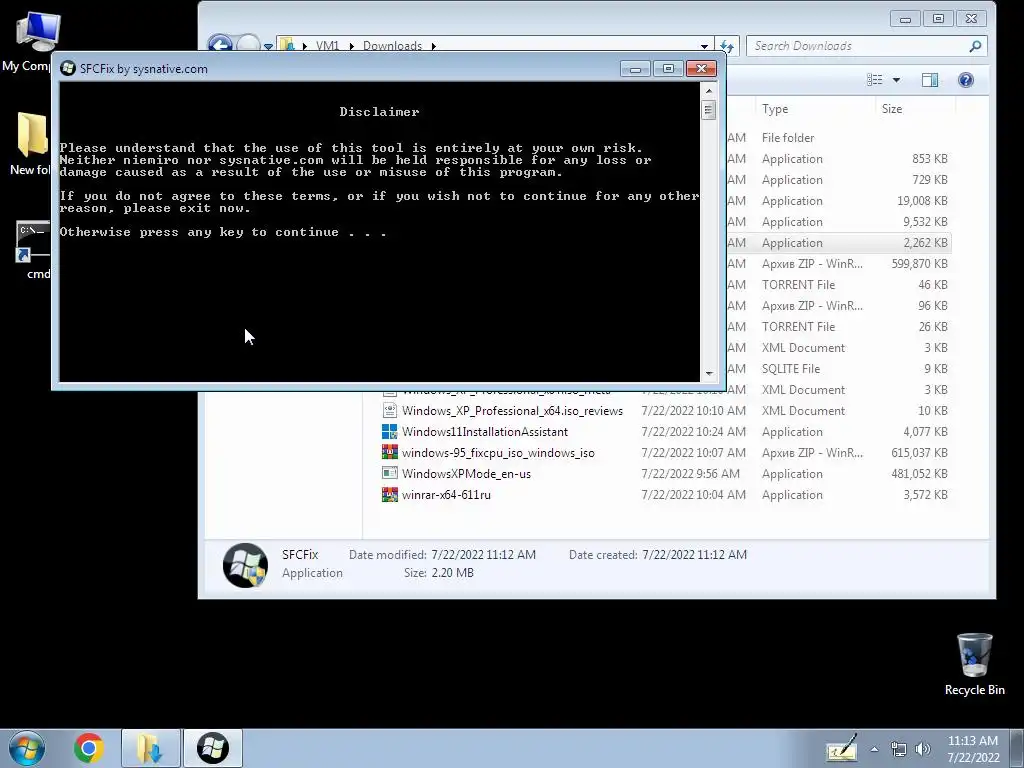Click VM1 in the address breadcrumb
1024x768 pixels.
click(327, 46)
